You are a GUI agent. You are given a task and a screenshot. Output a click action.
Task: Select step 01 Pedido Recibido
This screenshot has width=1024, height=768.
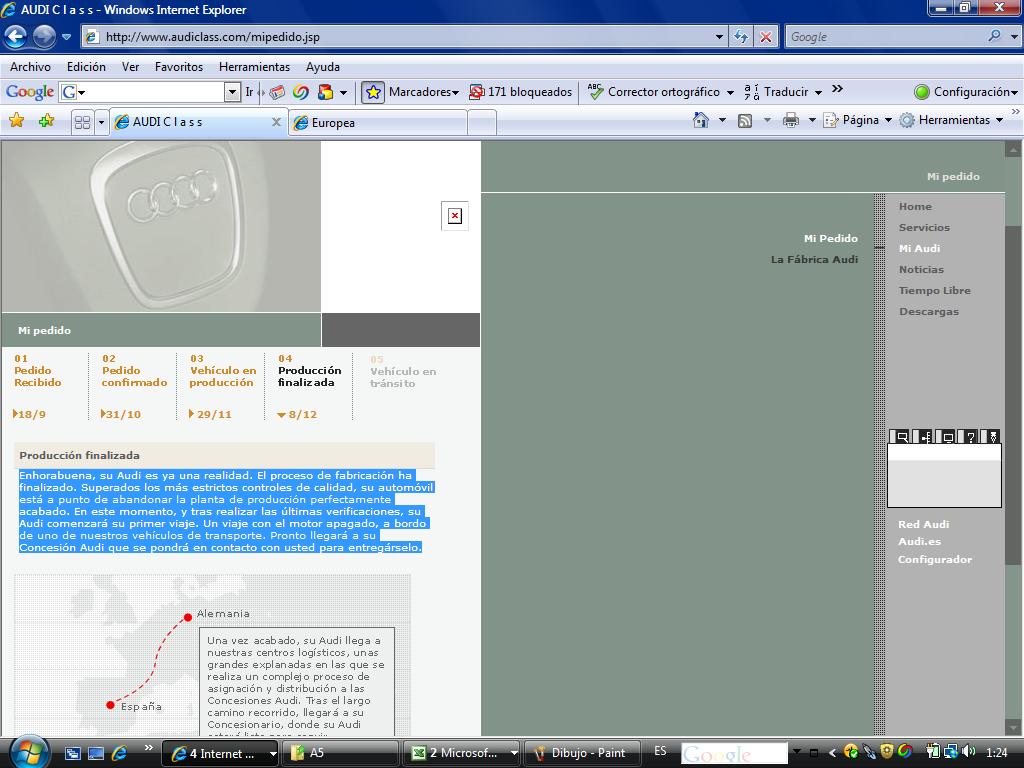38,371
